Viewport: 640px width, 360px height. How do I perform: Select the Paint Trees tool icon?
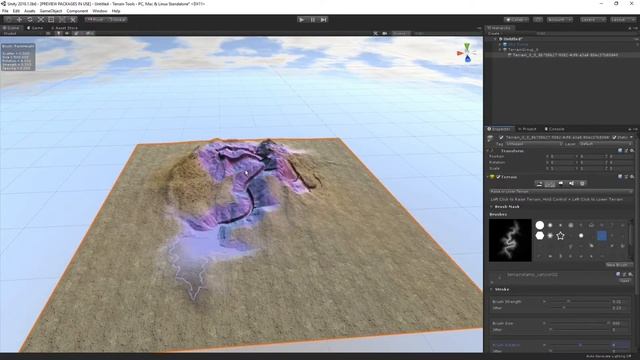(561, 184)
